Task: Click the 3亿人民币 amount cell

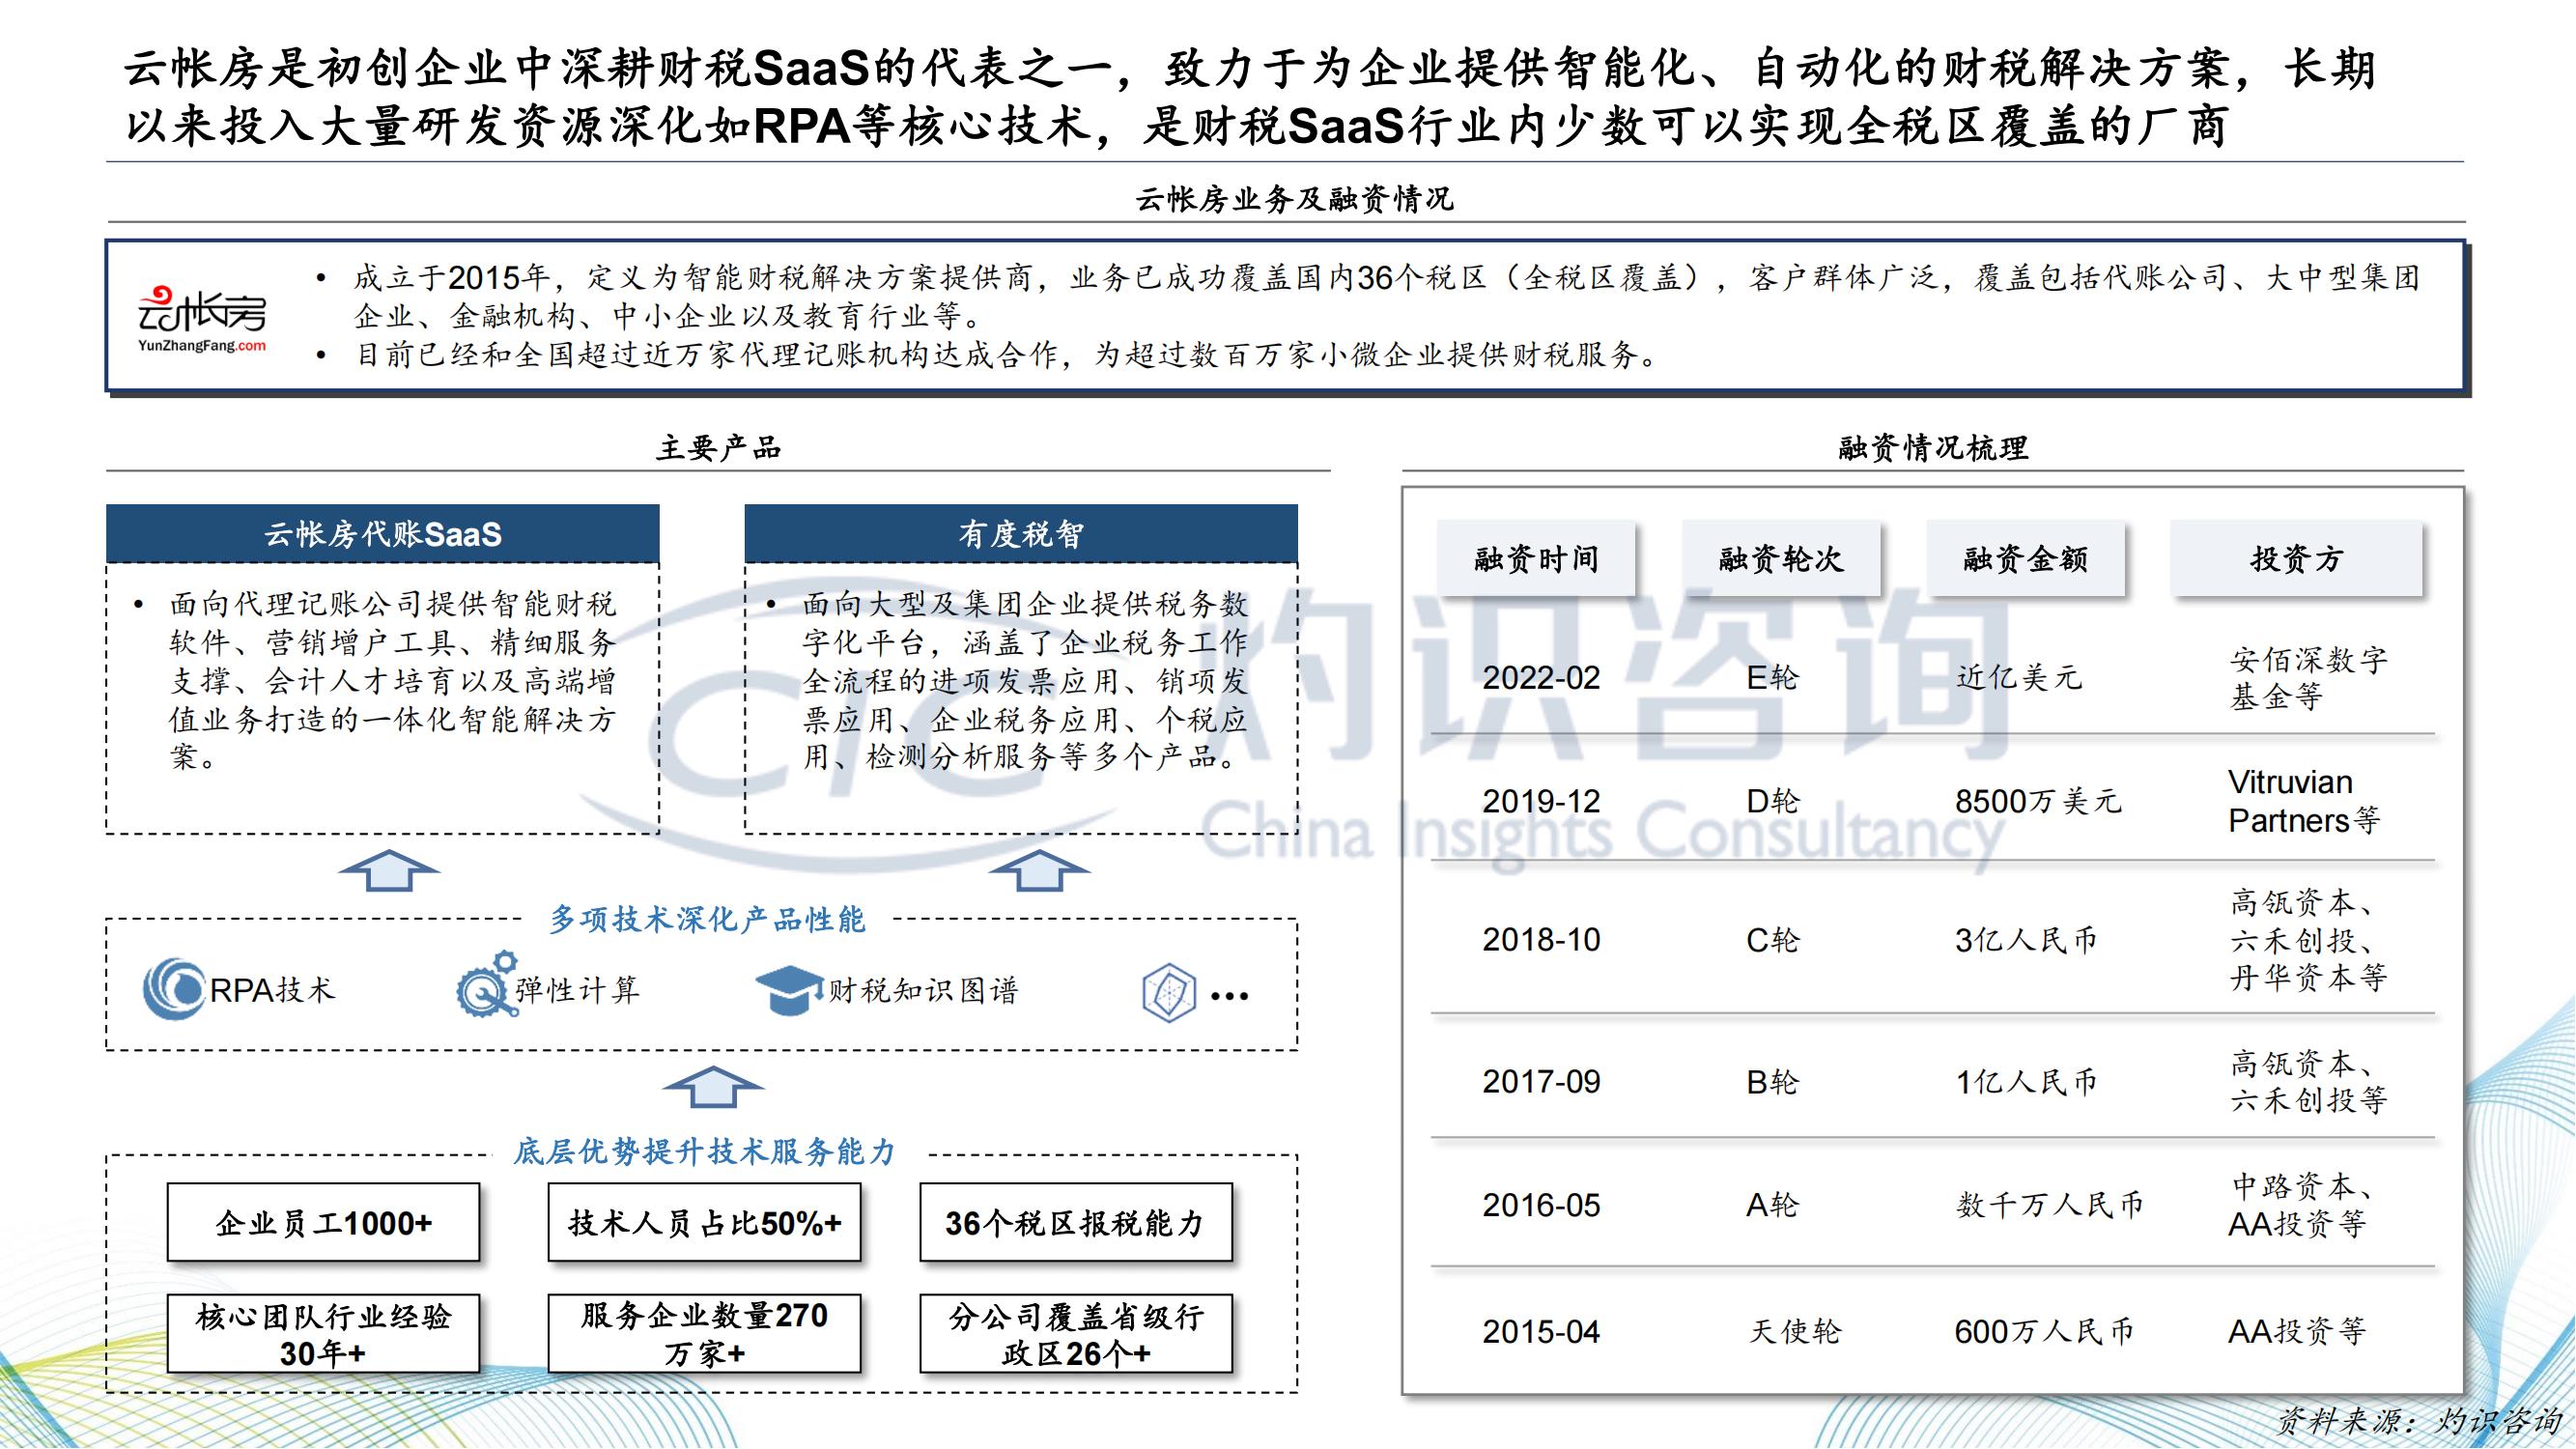Action: (2025, 940)
